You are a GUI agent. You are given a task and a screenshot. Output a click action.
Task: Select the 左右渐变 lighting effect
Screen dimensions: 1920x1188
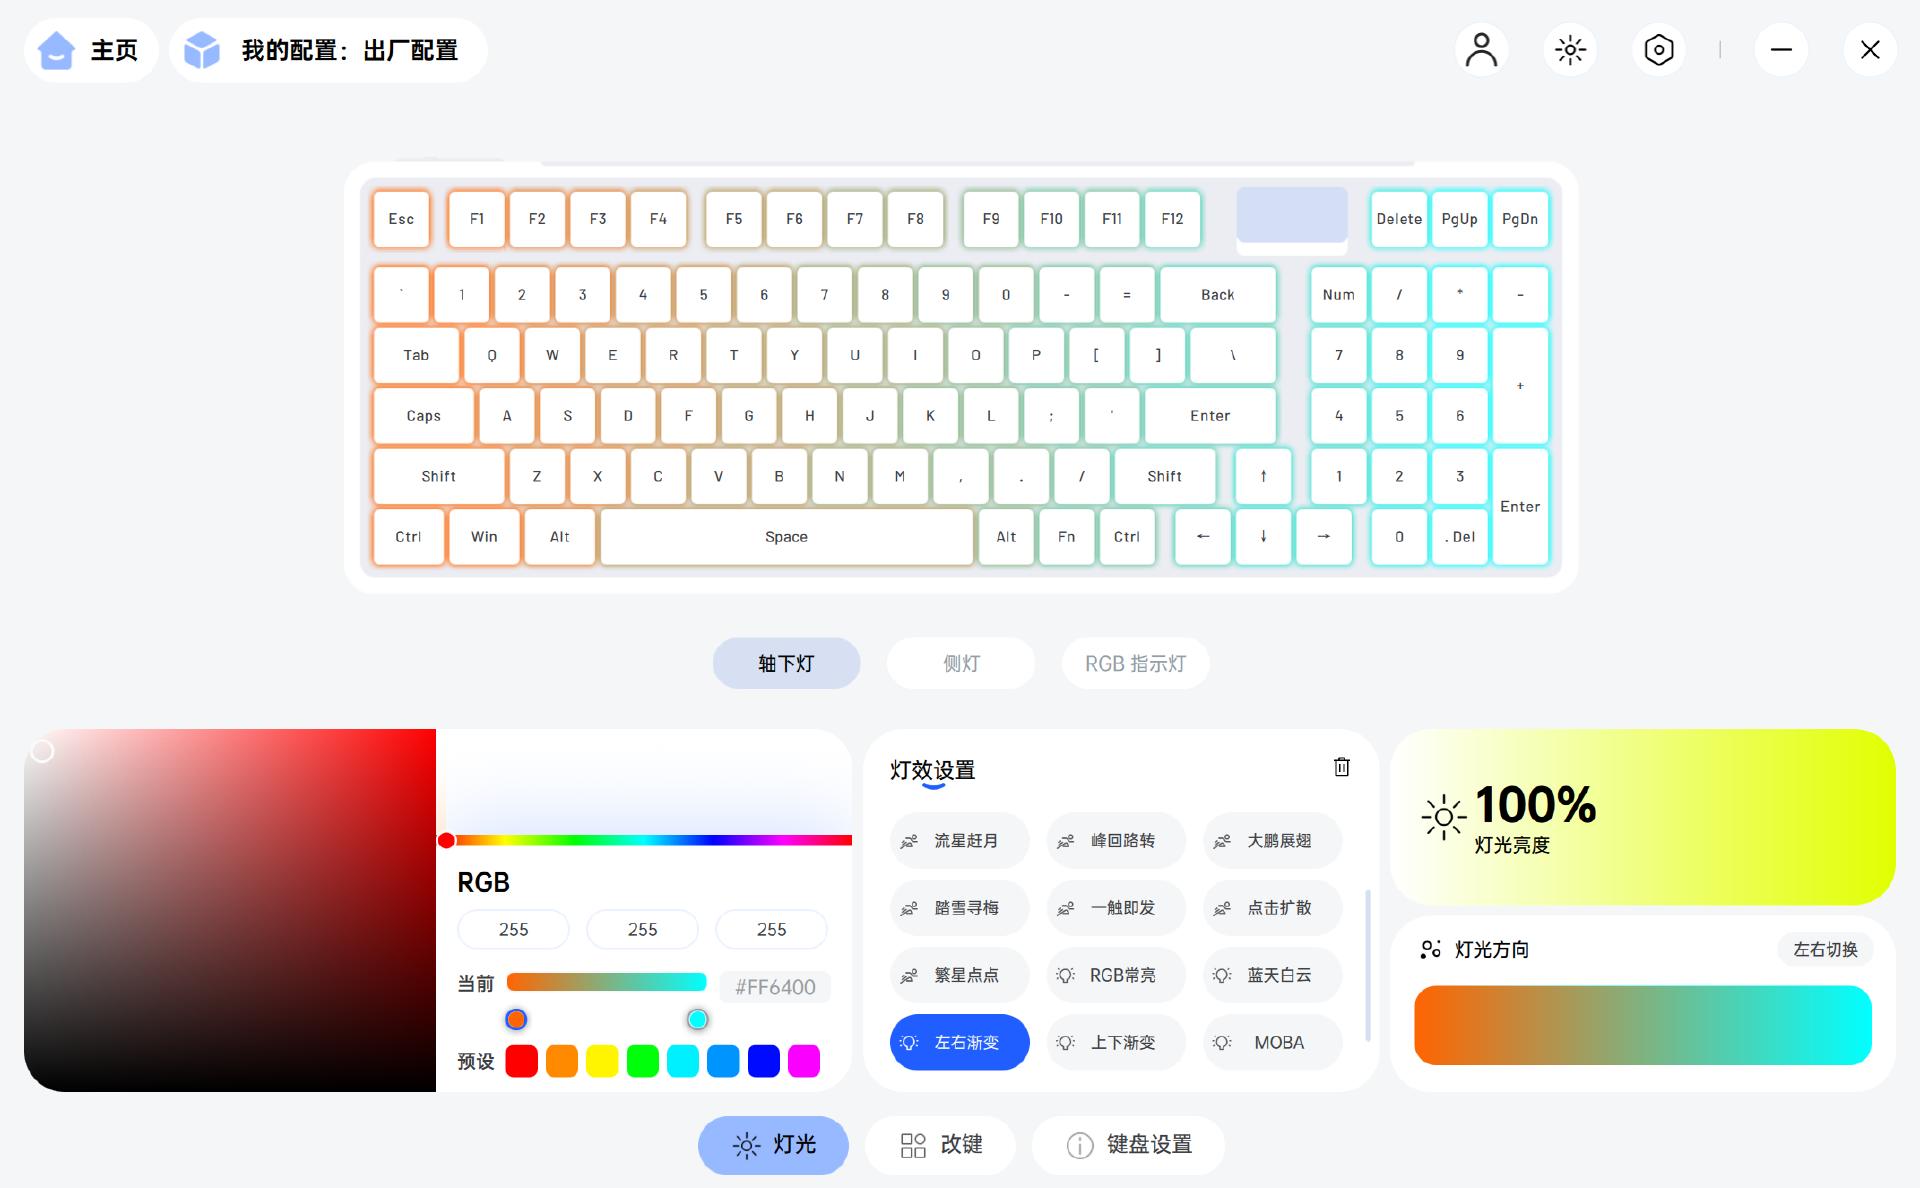tap(959, 1042)
